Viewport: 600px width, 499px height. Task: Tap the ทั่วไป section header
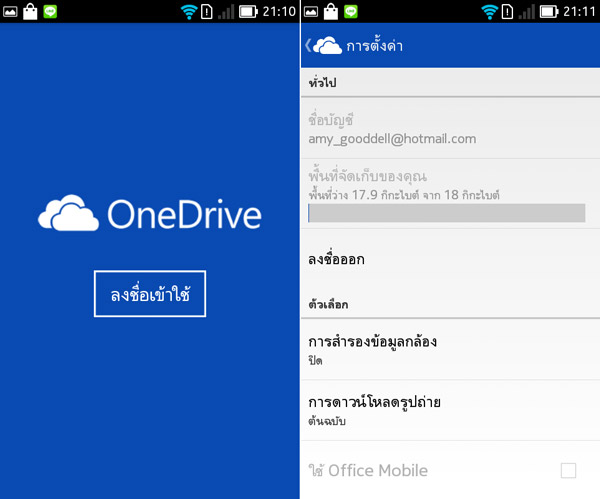[323, 82]
